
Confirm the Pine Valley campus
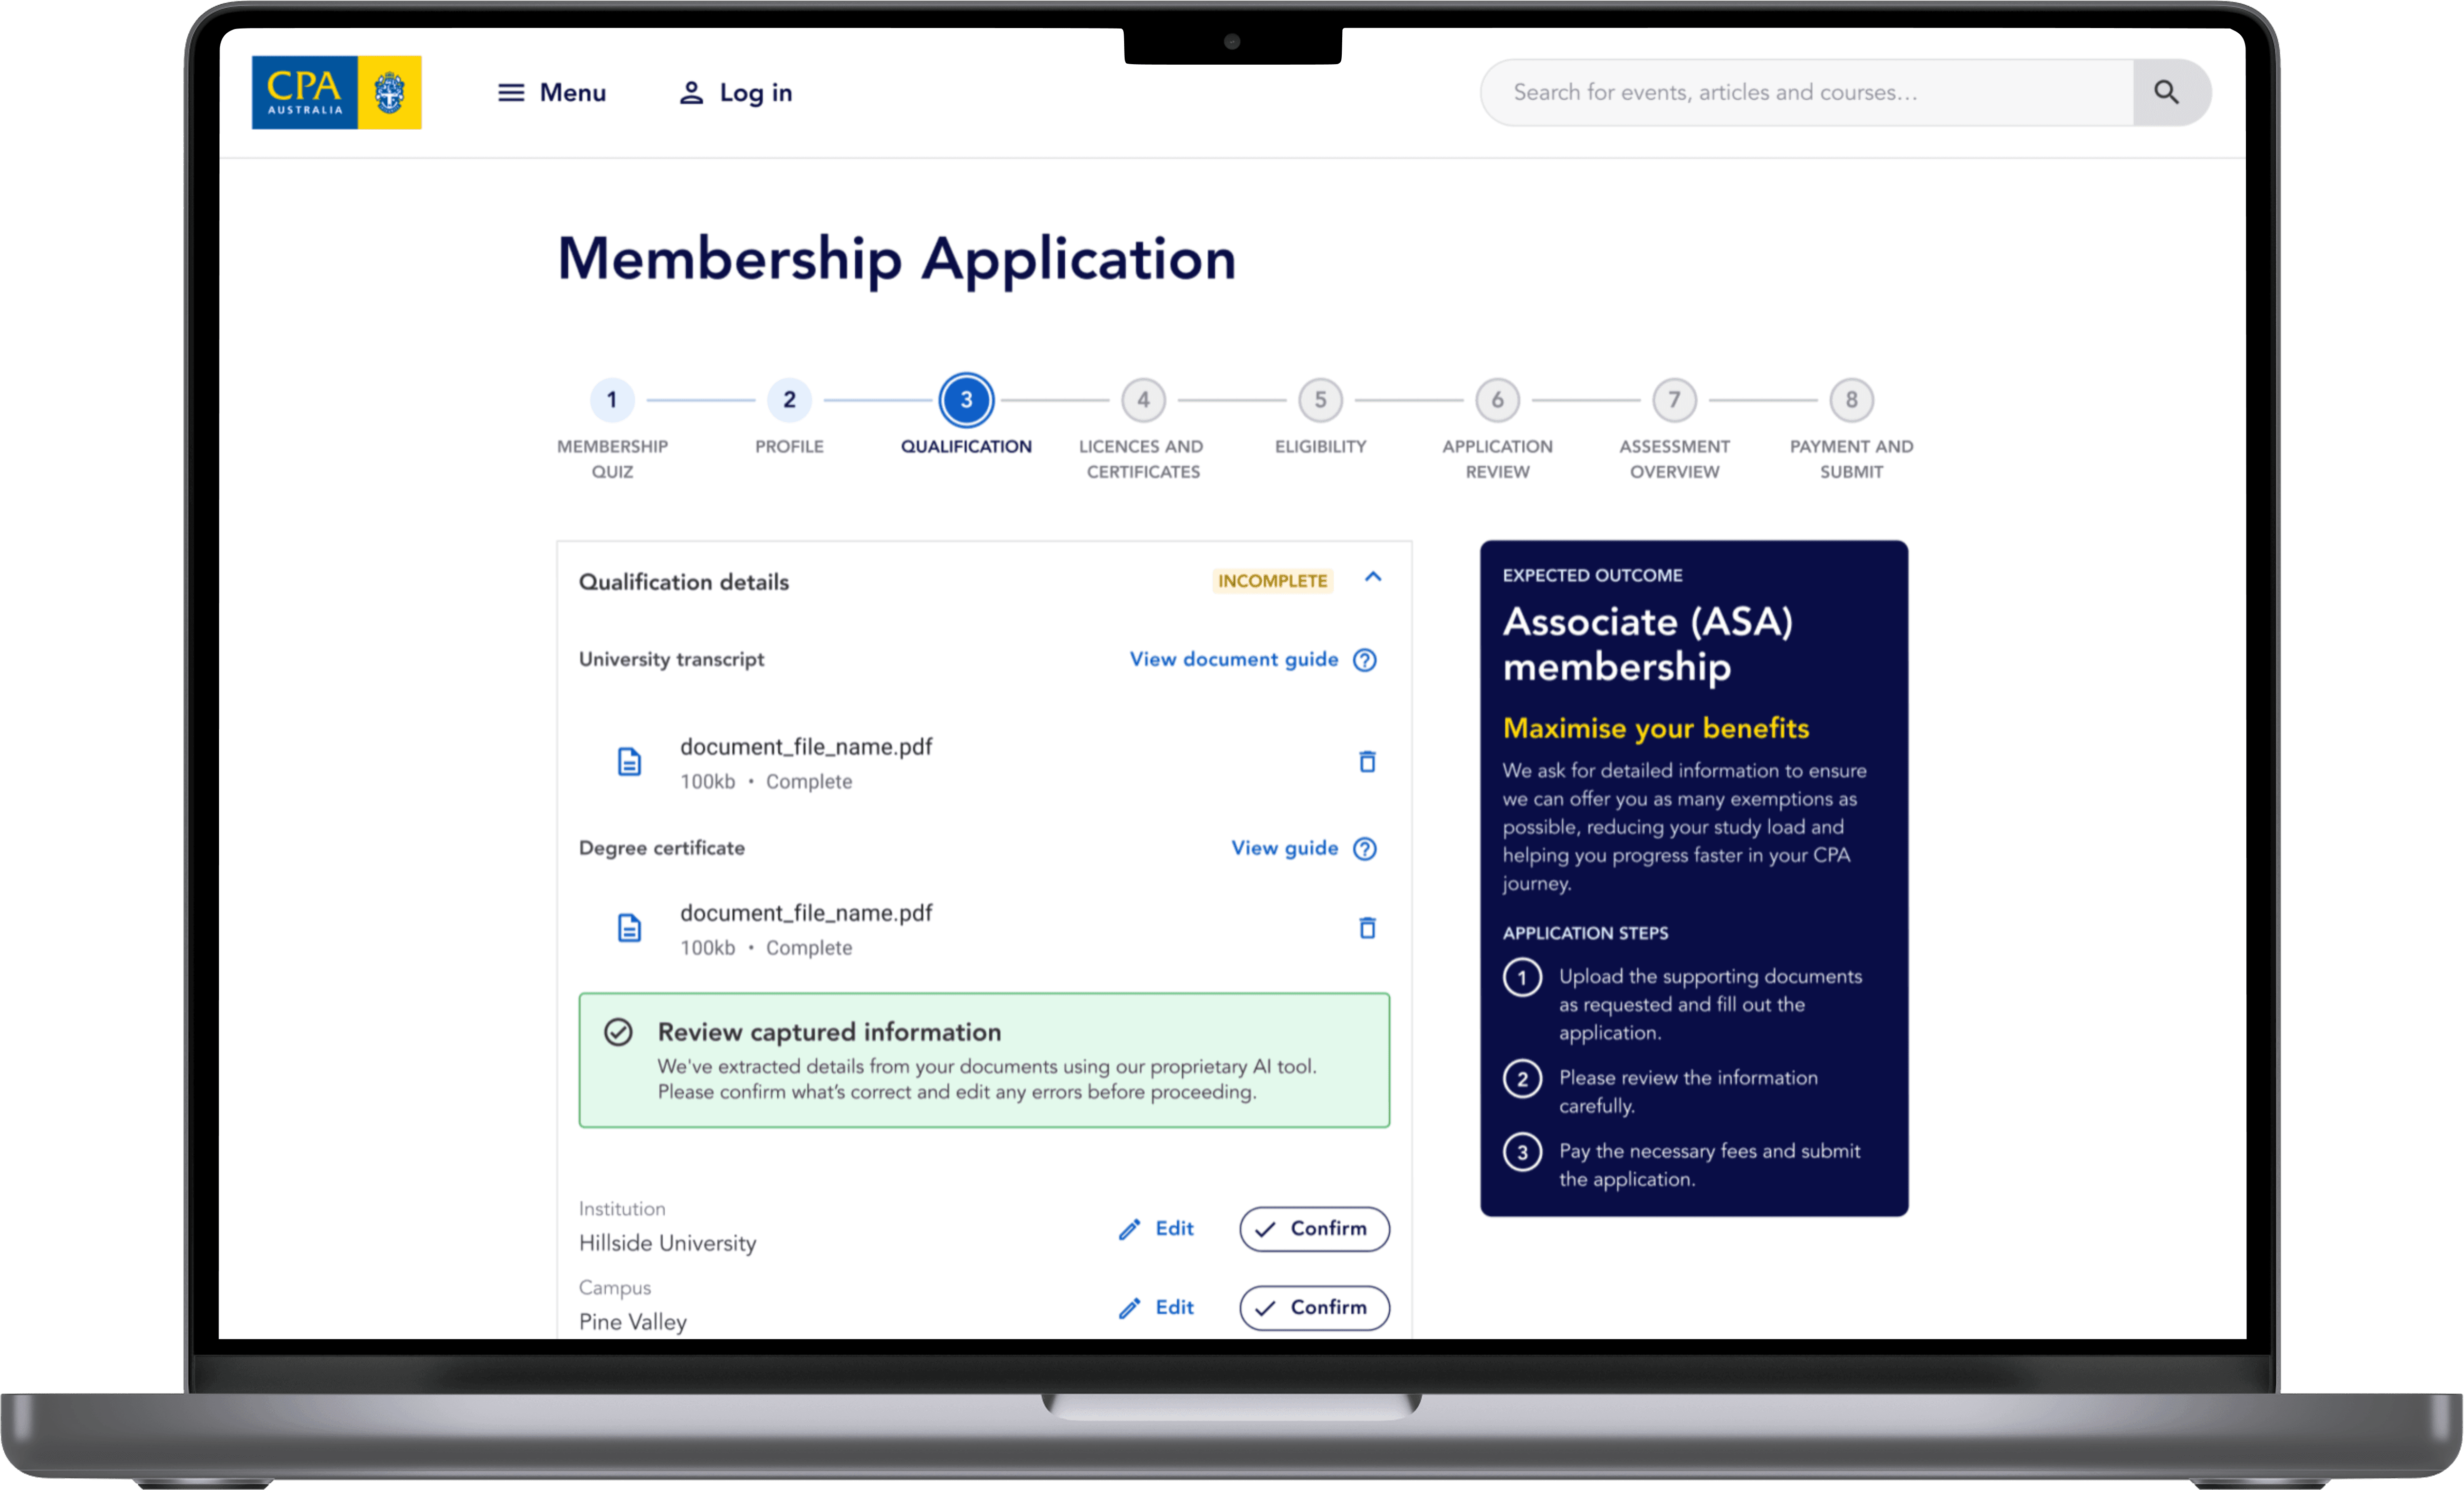coord(1314,1307)
